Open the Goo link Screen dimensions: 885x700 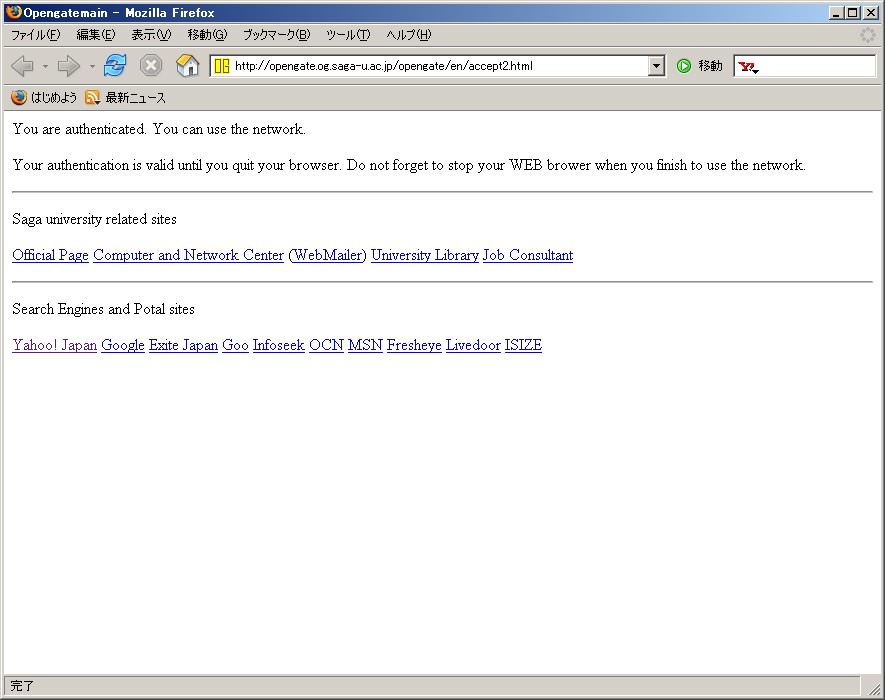235,345
